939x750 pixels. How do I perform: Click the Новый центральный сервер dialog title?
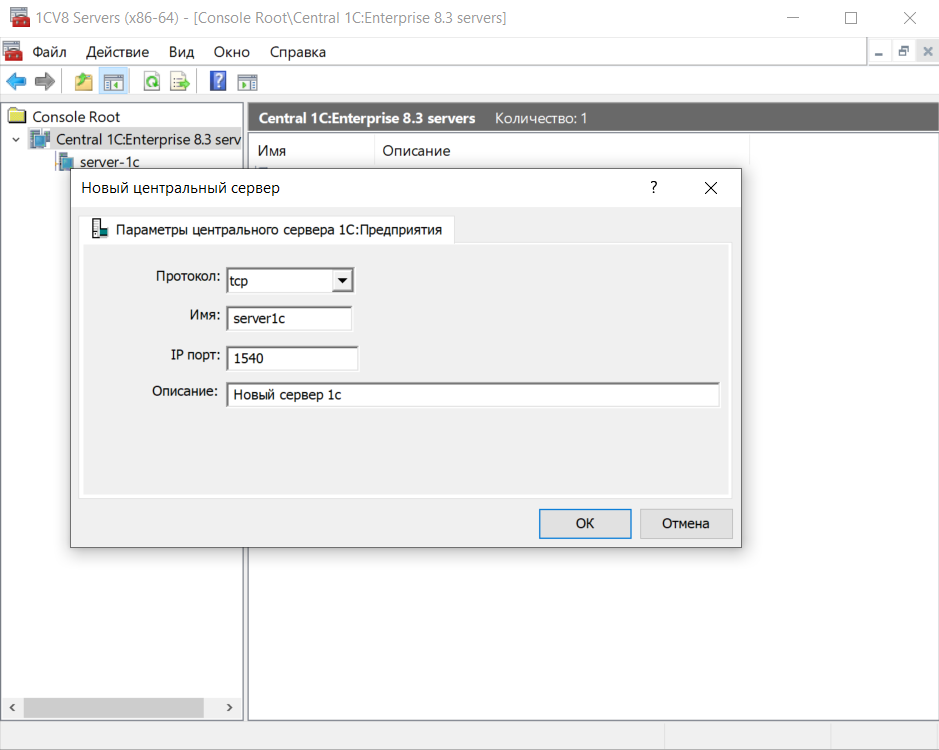point(180,188)
